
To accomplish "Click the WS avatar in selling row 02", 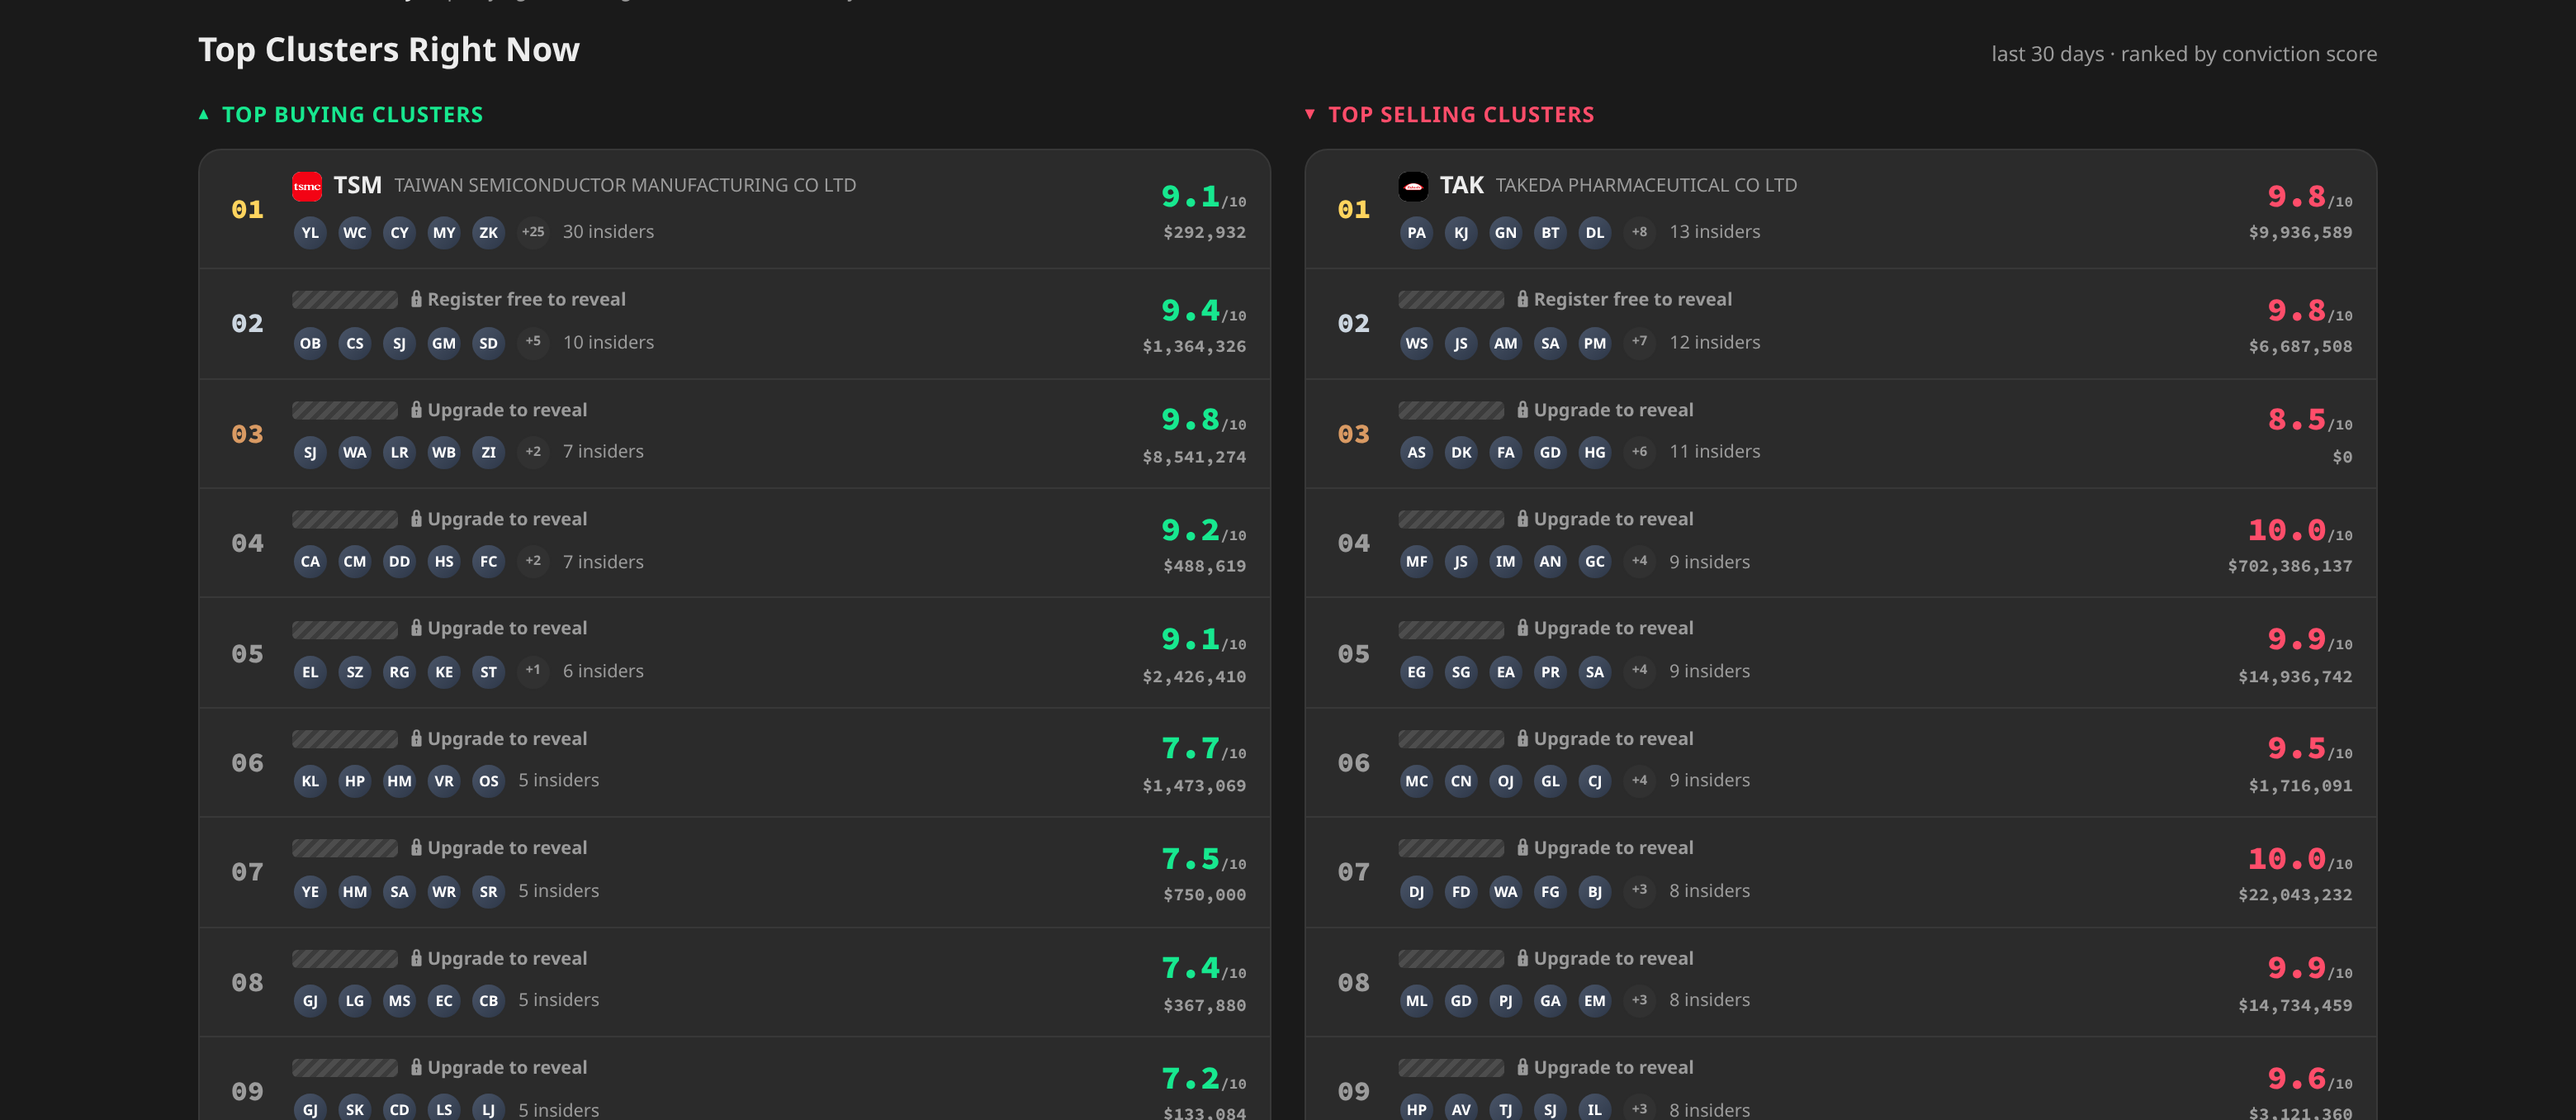I will point(1416,343).
